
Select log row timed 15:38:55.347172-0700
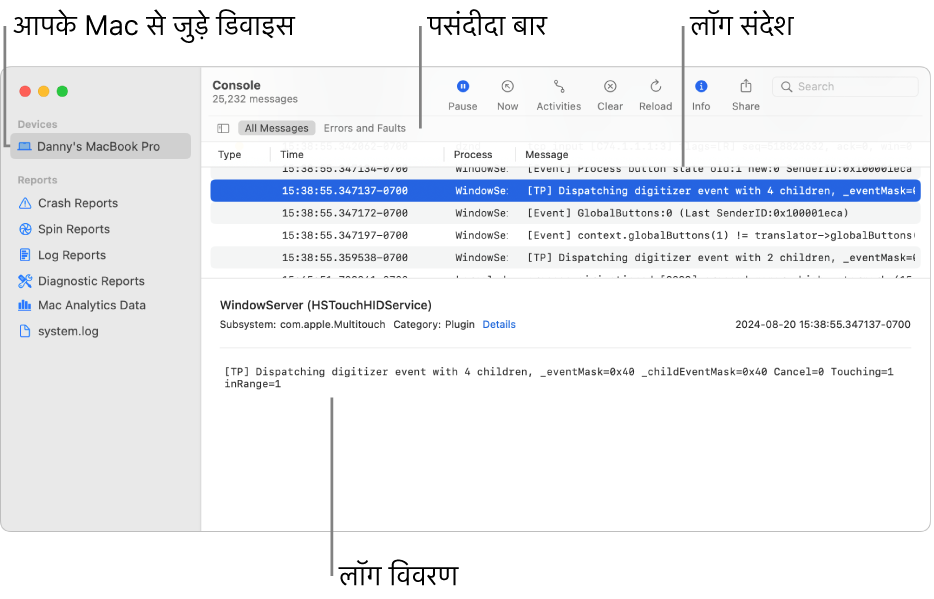pos(565,213)
